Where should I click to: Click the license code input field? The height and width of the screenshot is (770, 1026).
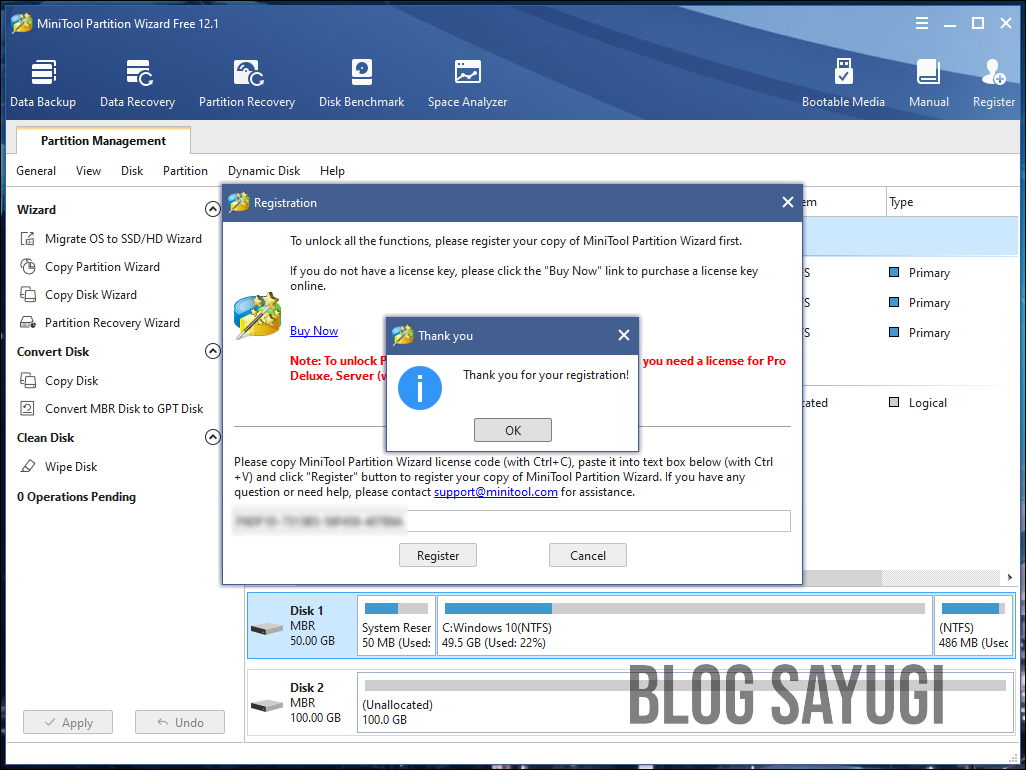[x=597, y=521]
